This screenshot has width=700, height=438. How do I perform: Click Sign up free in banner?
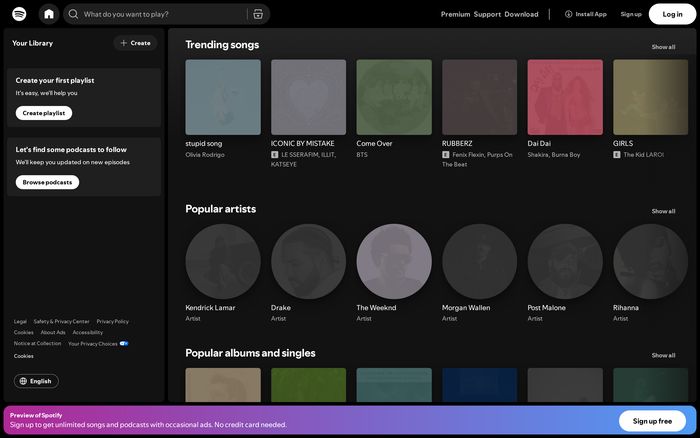pyautogui.click(x=652, y=421)
